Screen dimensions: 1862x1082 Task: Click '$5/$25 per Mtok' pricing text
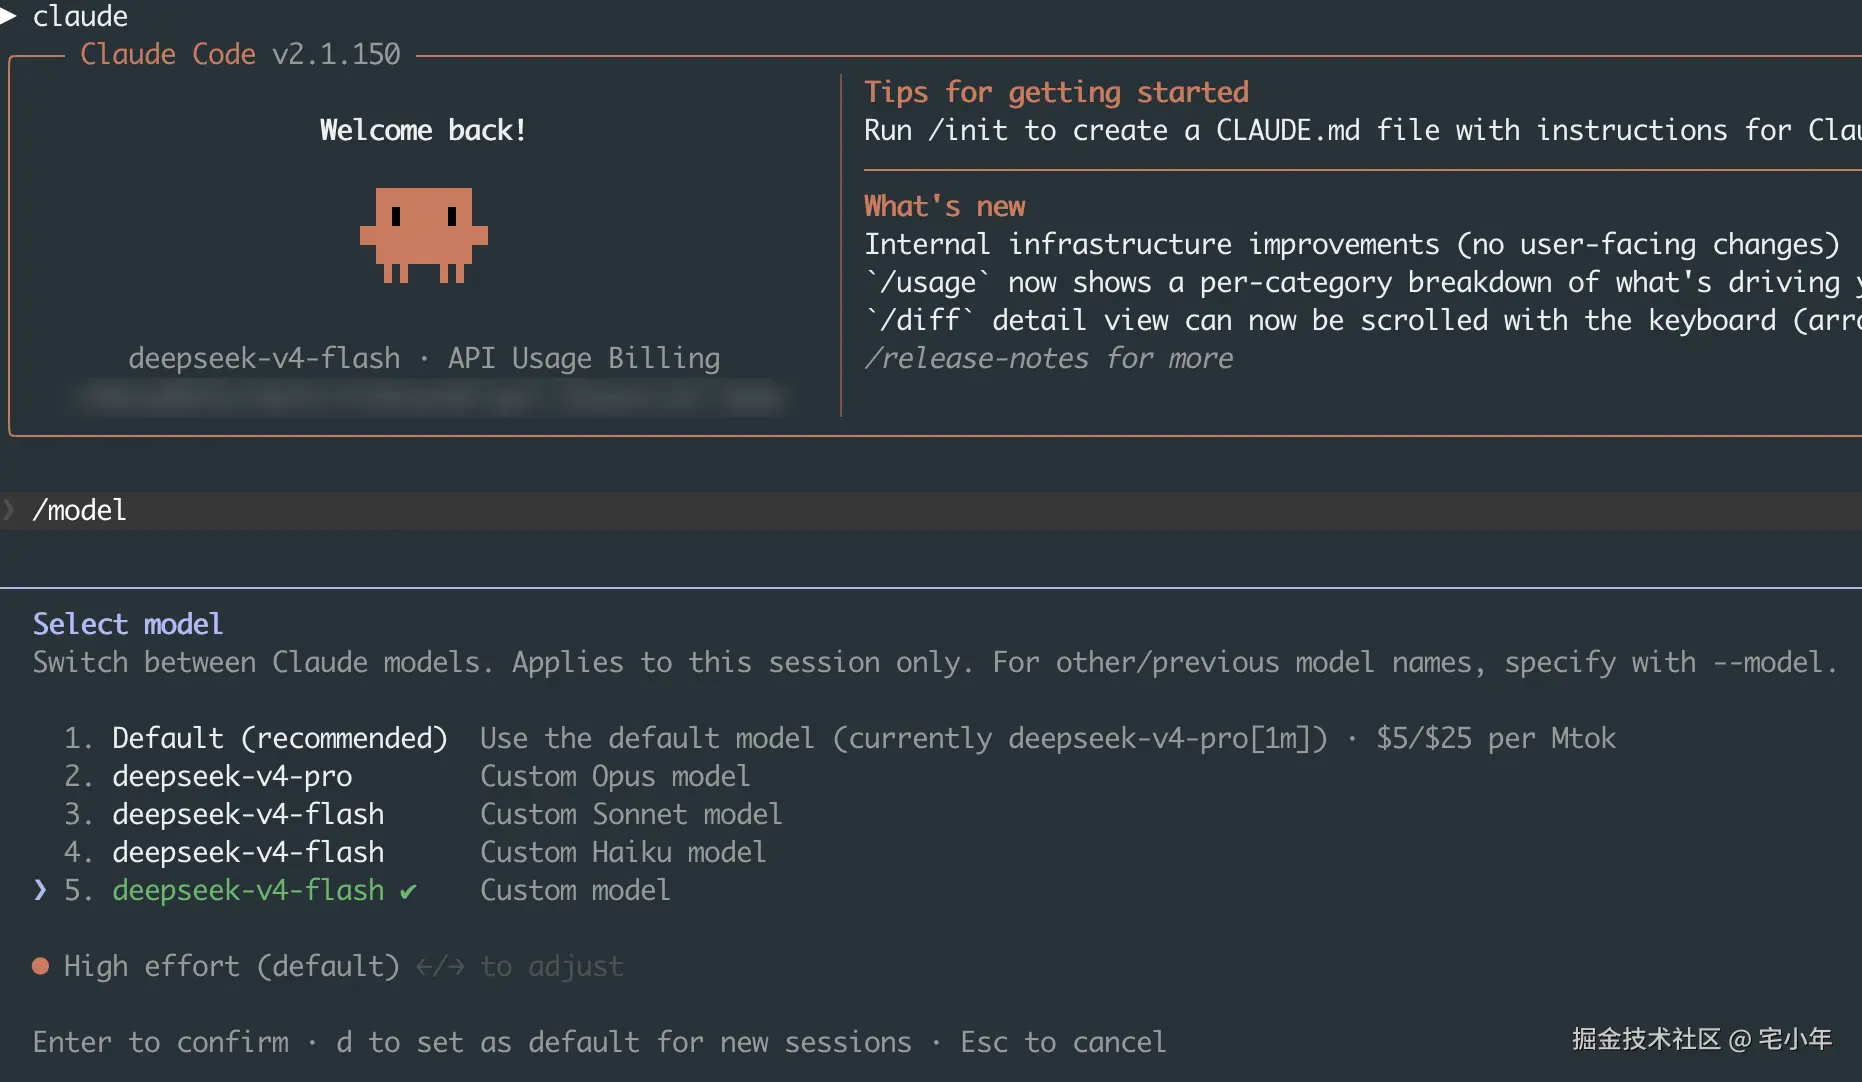point(1496,738)
